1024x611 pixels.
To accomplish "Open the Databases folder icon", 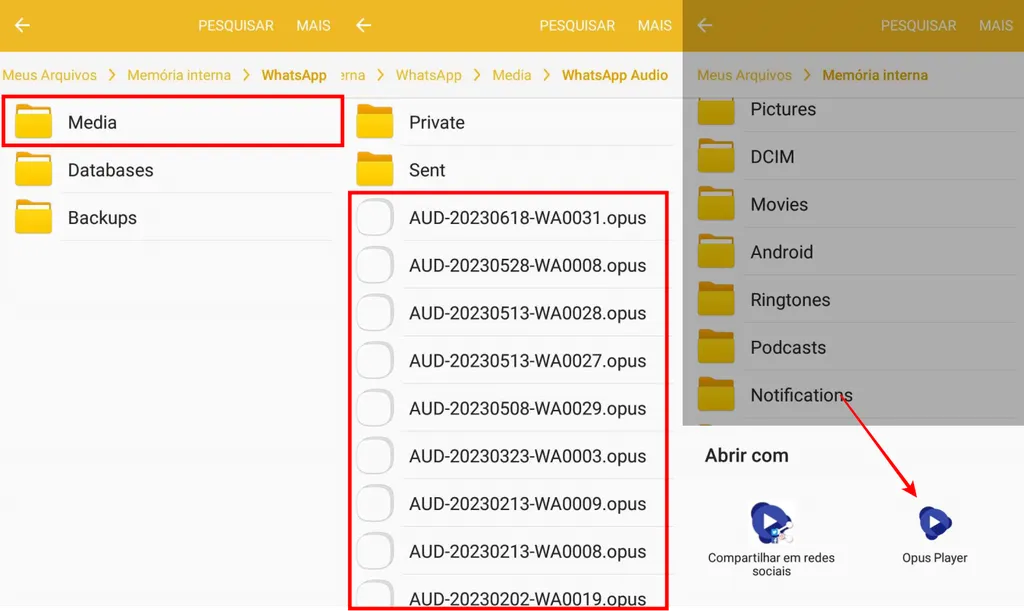I will click(33, 169).
